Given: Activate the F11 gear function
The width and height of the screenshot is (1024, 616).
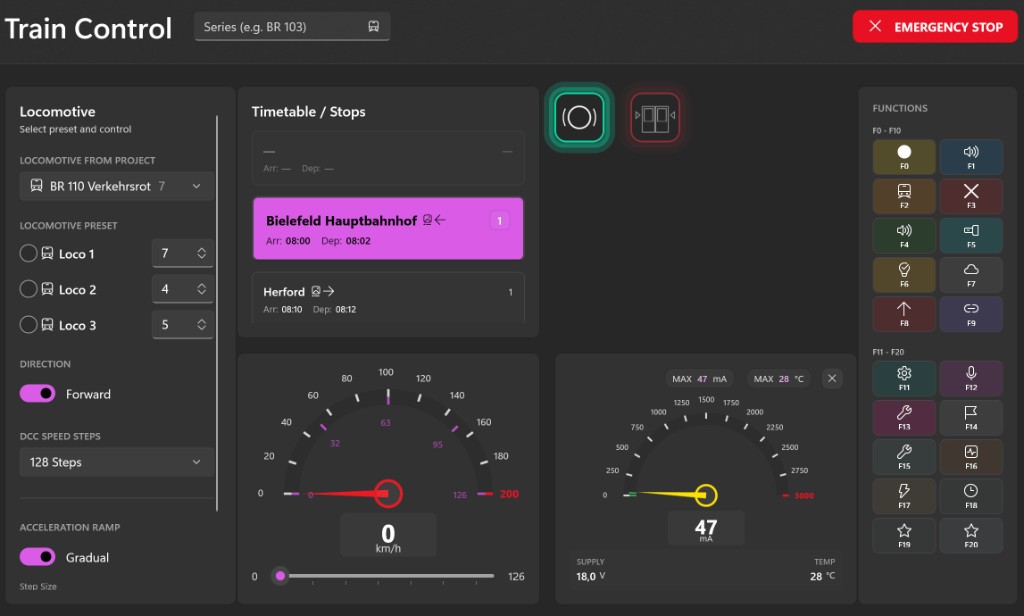Looking at the screenshot, I should point(904,378).
